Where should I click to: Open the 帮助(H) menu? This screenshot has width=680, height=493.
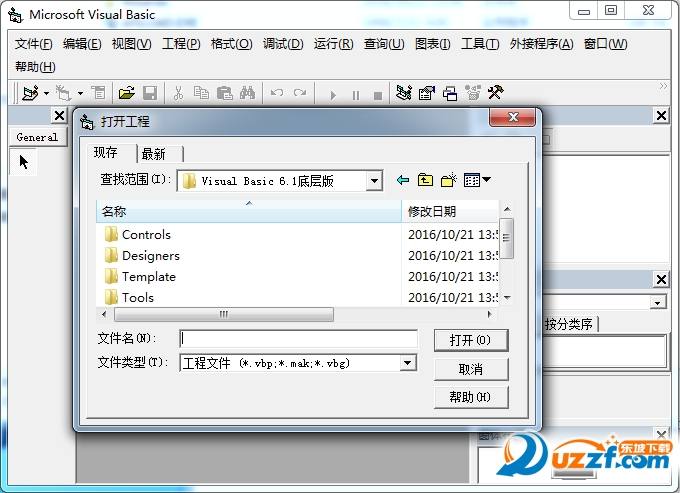tap(35, 67)
